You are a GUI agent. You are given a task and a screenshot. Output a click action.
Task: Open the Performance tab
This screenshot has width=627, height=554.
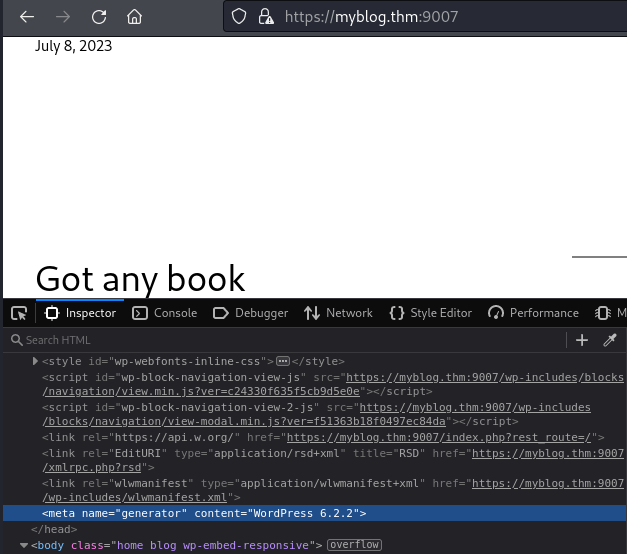click(x=533, y=313)
